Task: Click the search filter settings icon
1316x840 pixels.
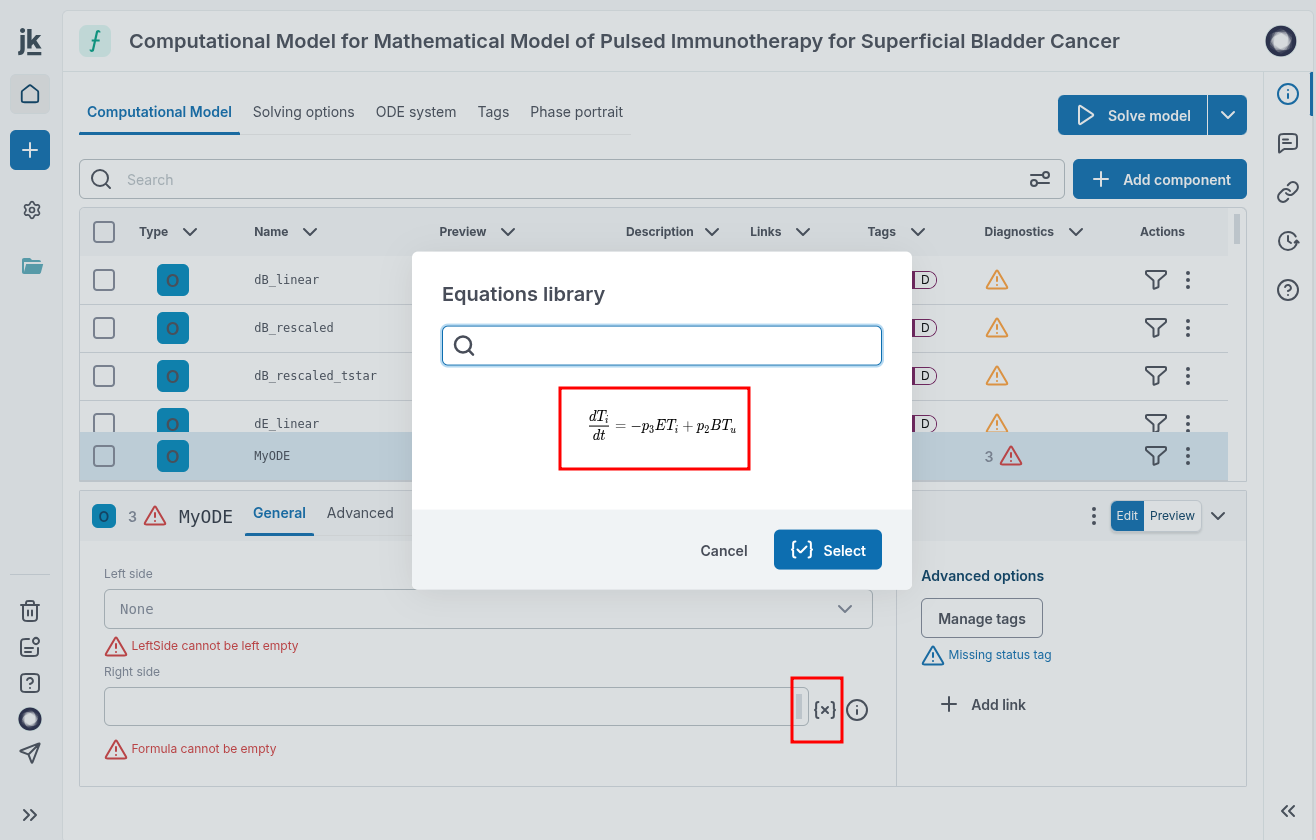Action: click(1040, 180)
